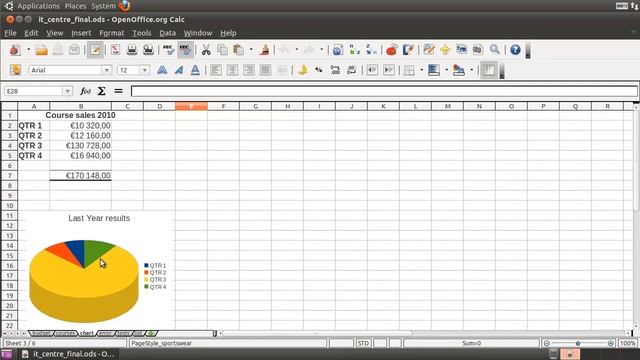Screen dimensions: 640x360
Task: Click the Open file folder icon
Action: coord(41,50)
